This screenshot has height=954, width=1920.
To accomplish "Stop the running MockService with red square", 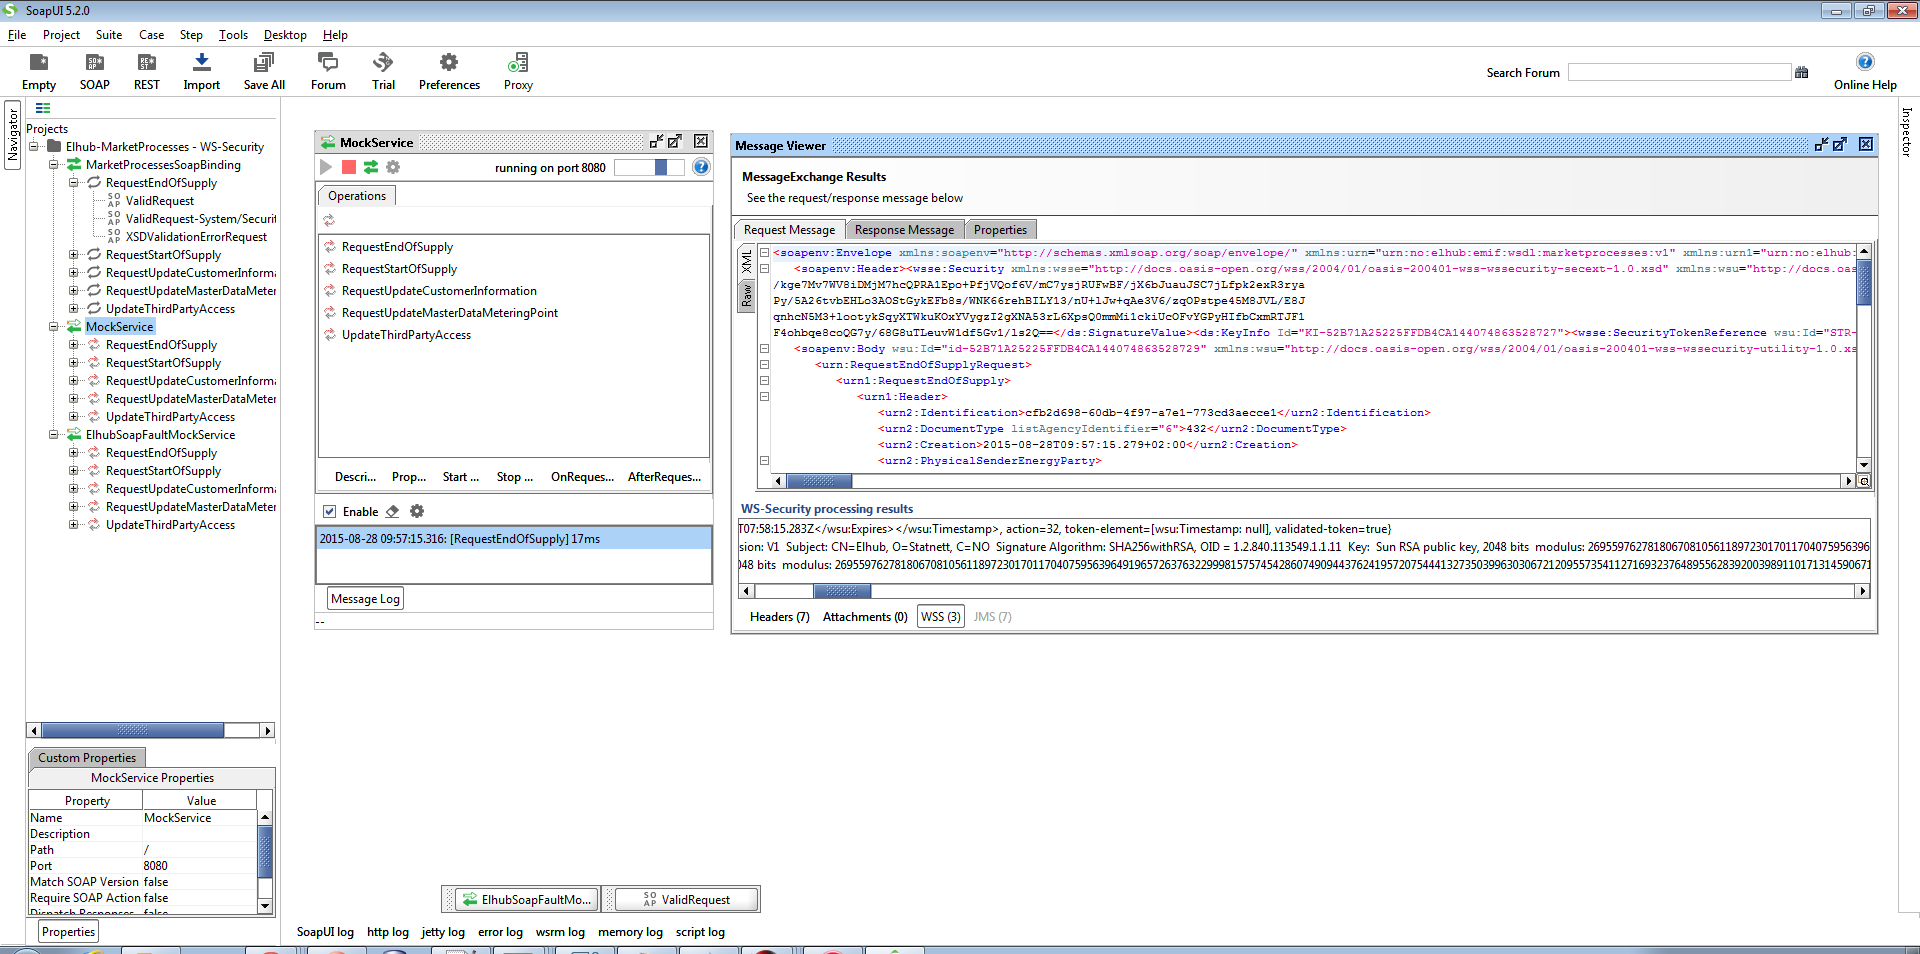I will [348, 167].
